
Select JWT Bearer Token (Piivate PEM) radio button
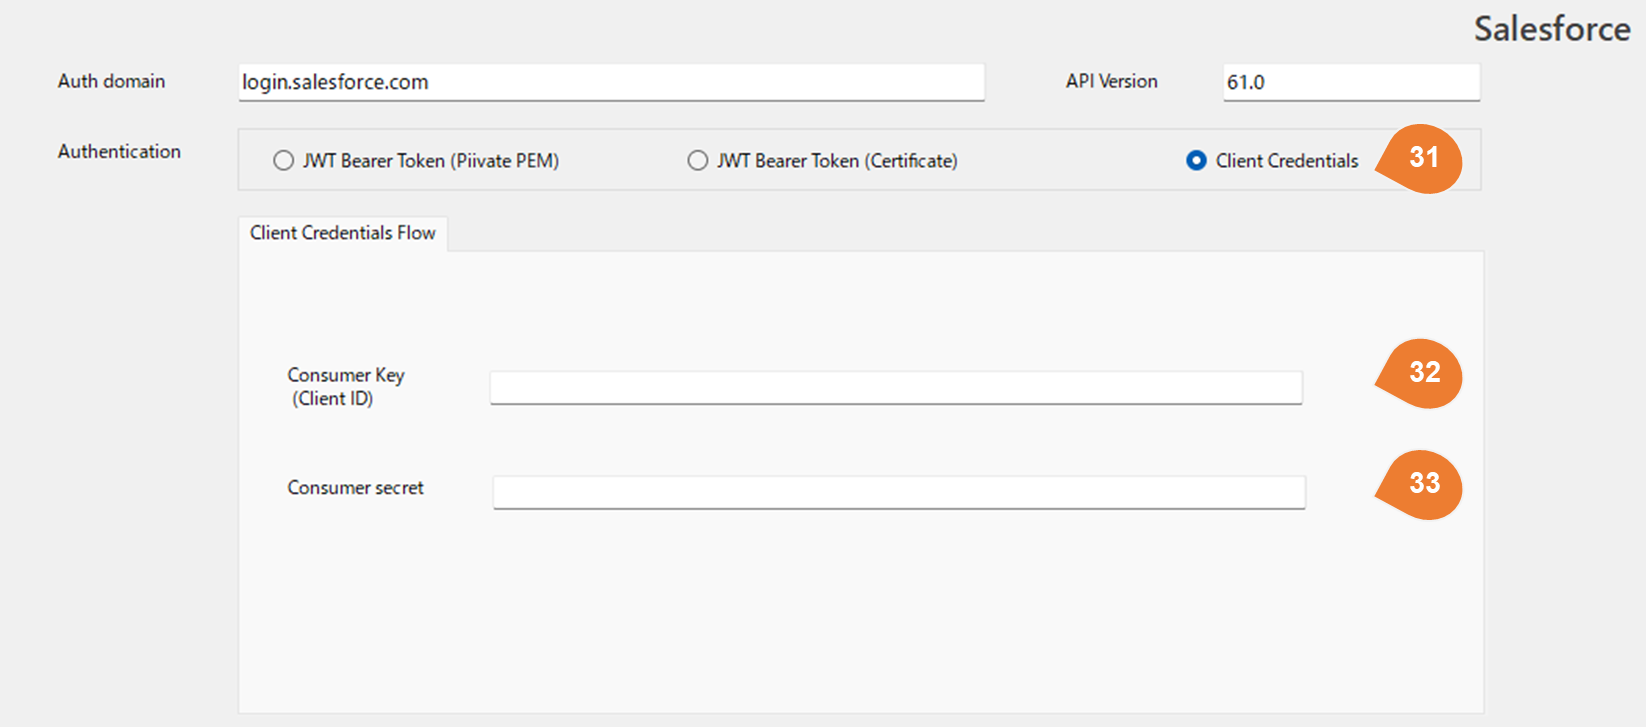(x=284, y=161)
